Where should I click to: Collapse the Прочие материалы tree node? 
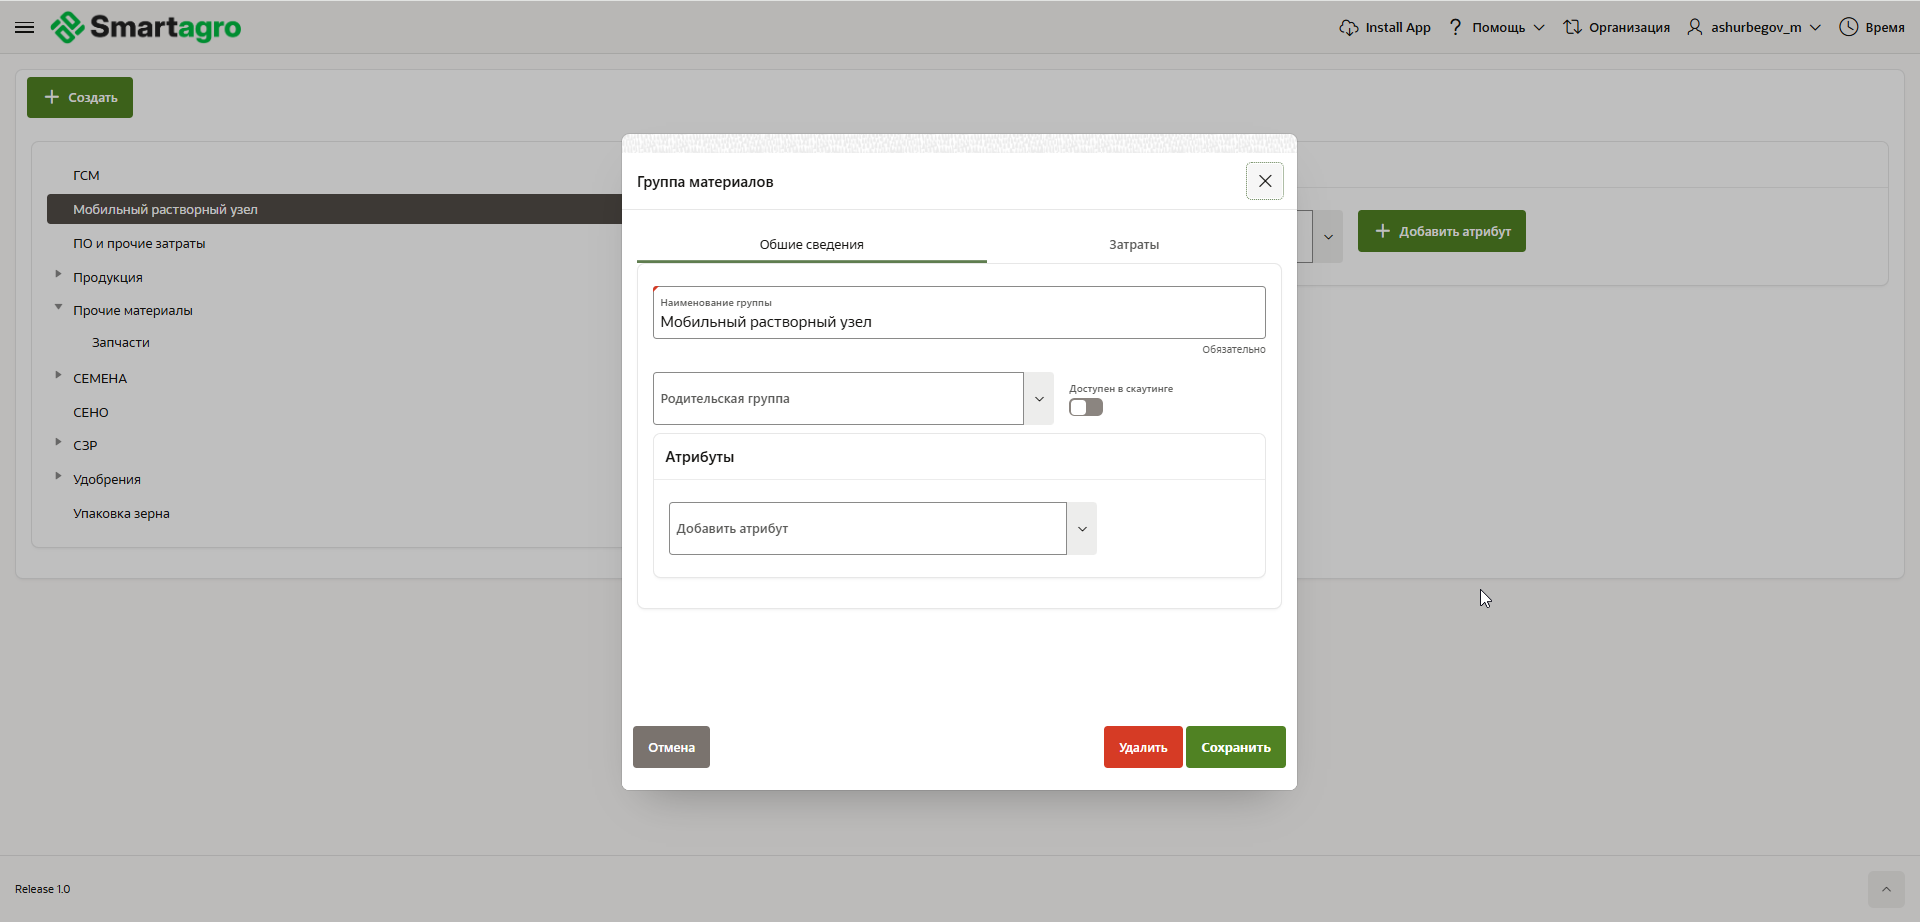point(58,307)
